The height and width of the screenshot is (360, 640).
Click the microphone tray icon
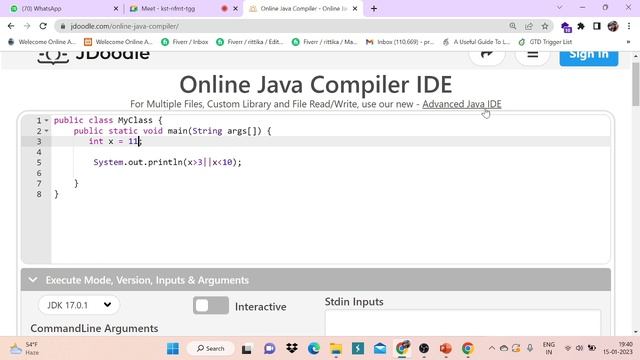(x=530, y=348)
